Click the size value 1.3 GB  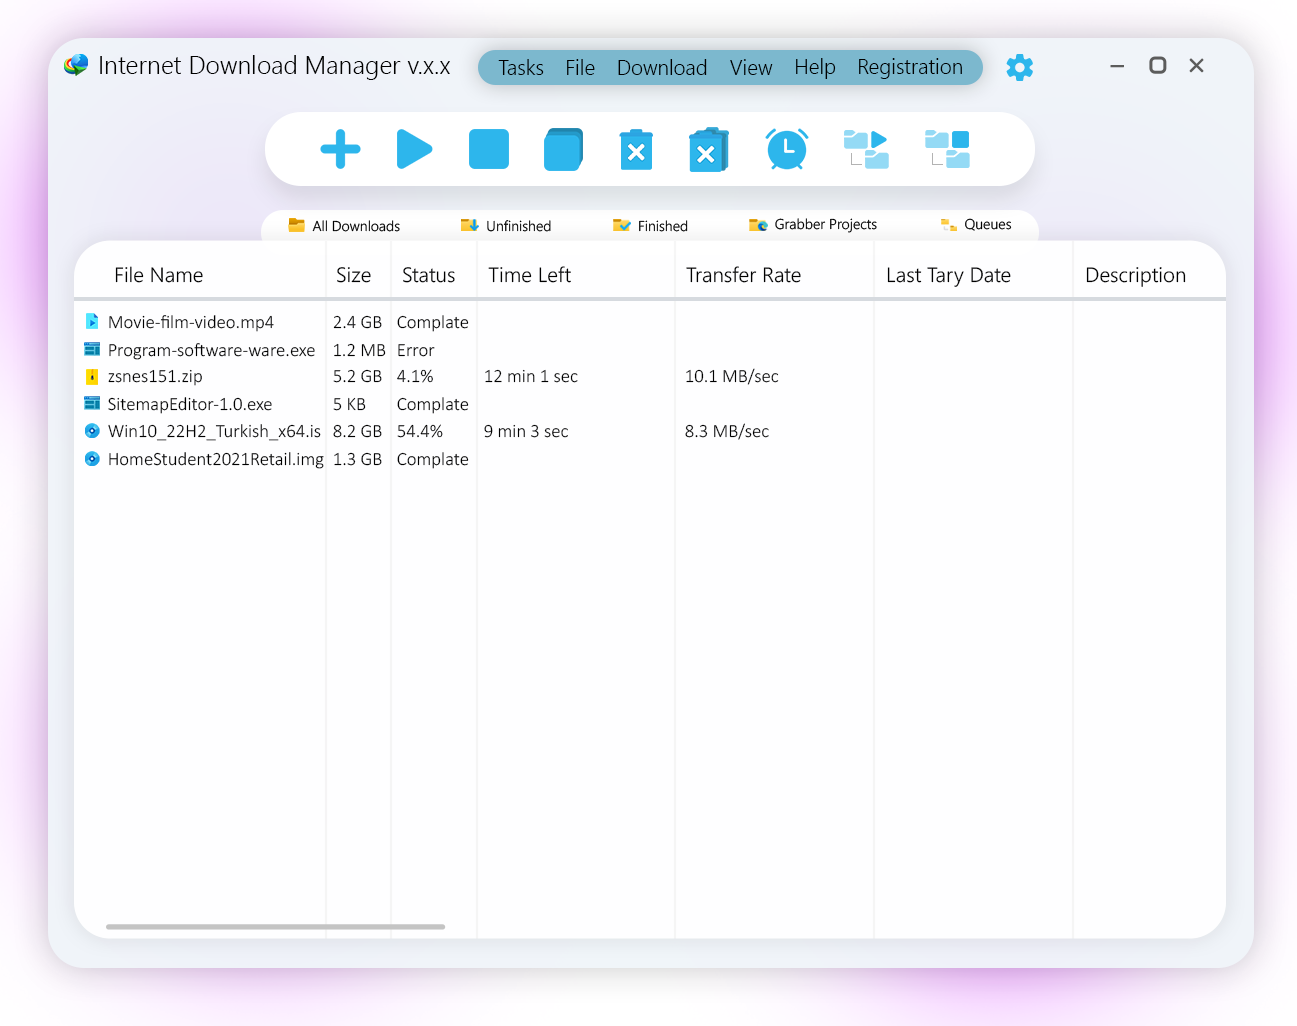(358, 459)
